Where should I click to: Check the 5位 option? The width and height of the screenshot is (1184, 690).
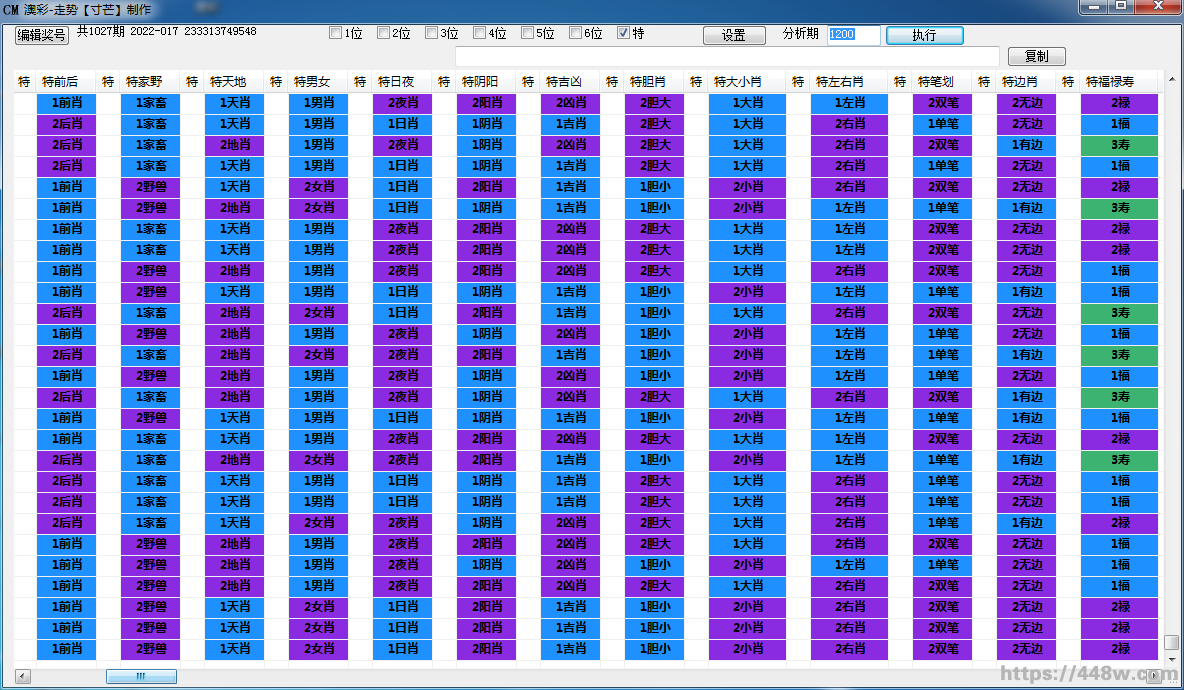528,33
